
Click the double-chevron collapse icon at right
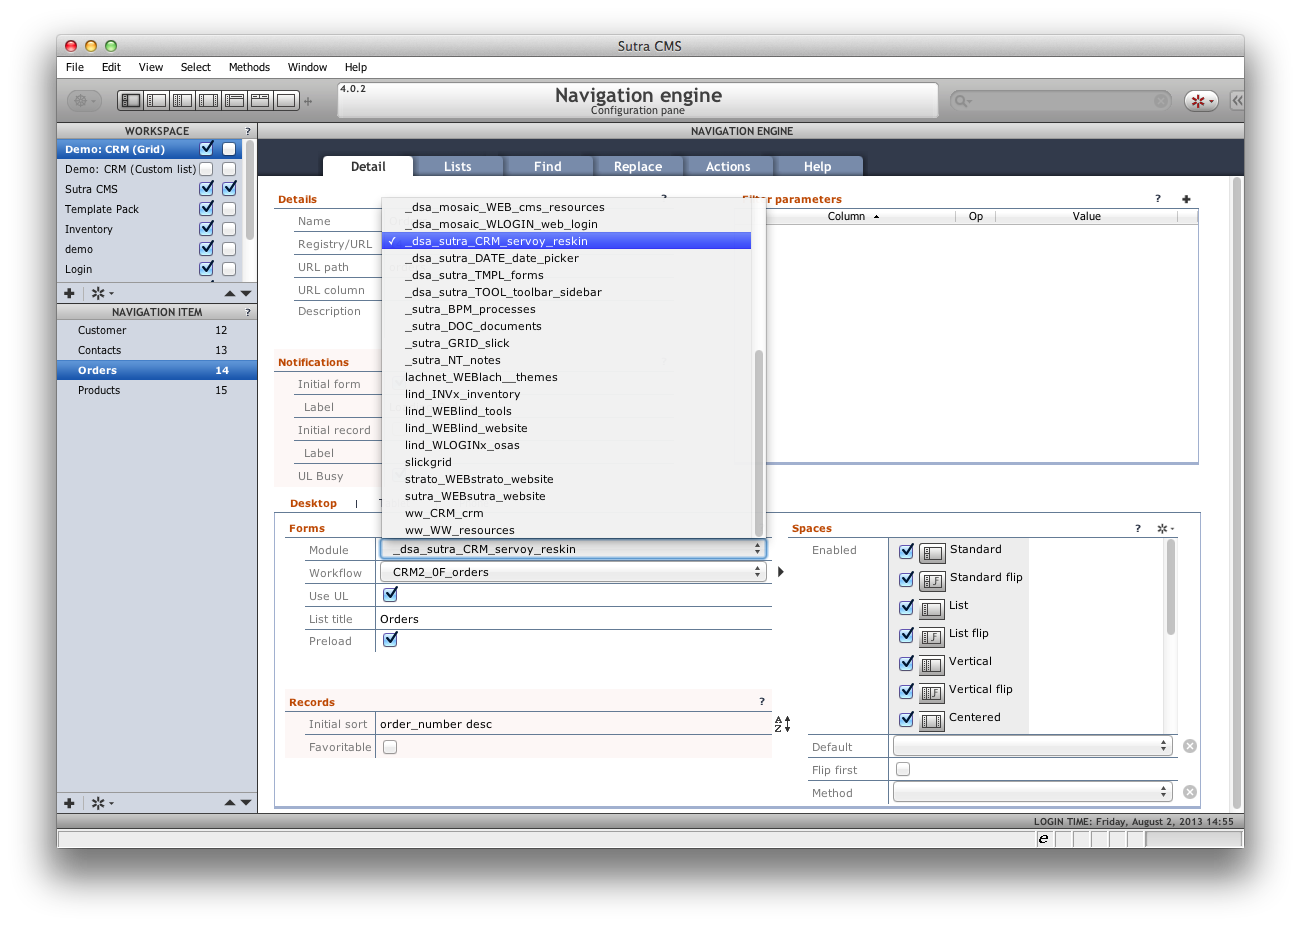[1237, 100]
